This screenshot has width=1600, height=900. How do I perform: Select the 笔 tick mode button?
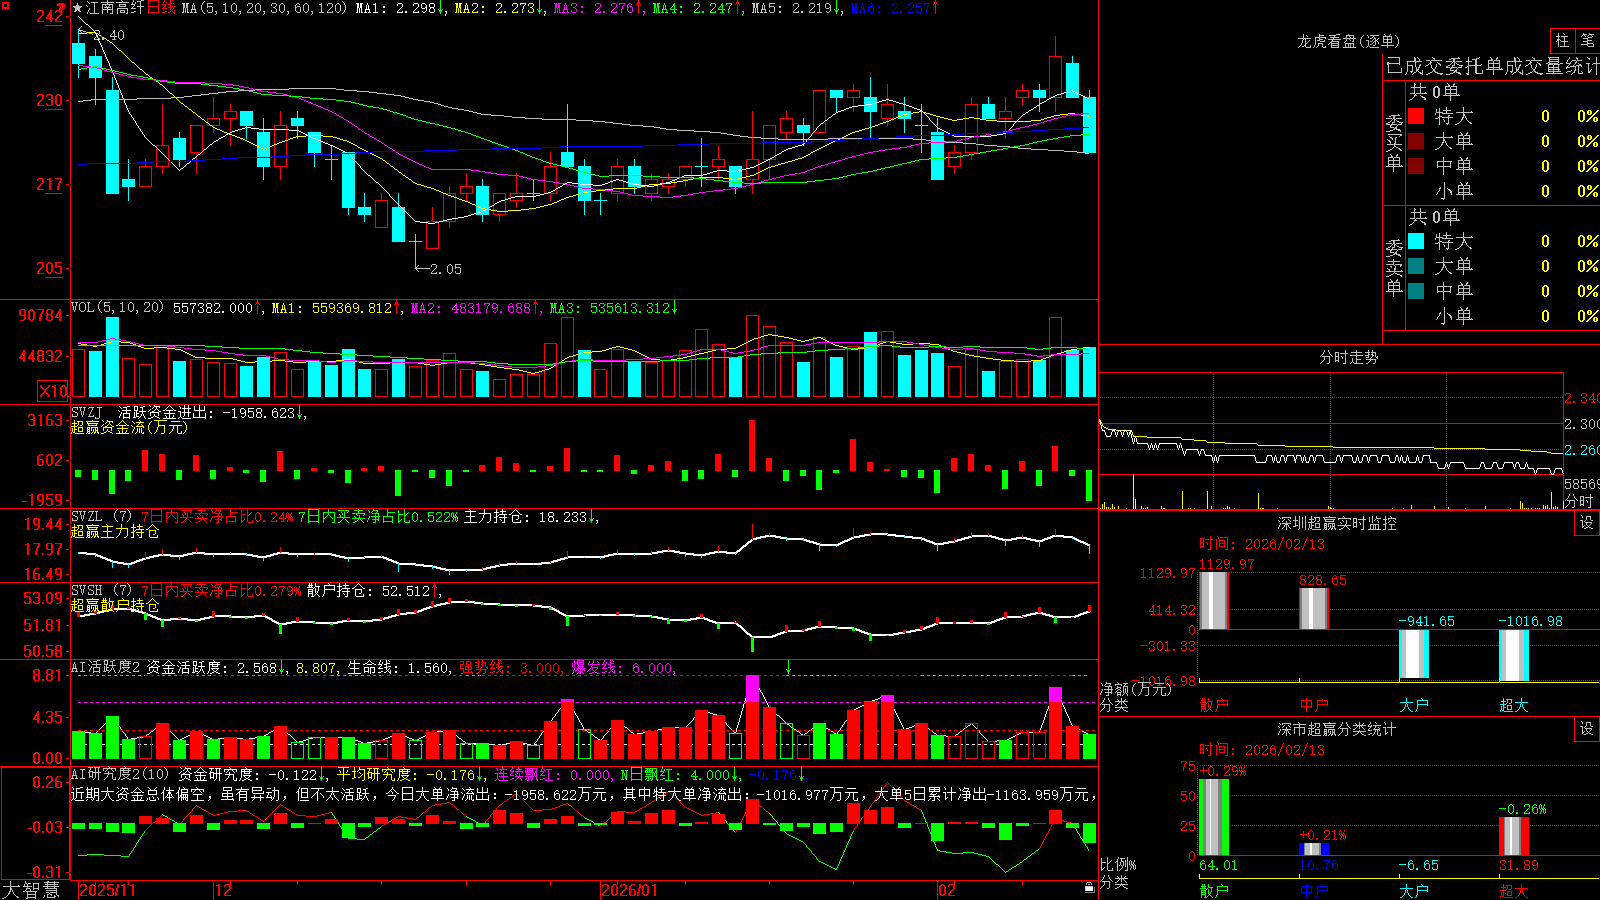click(1588, 40)
